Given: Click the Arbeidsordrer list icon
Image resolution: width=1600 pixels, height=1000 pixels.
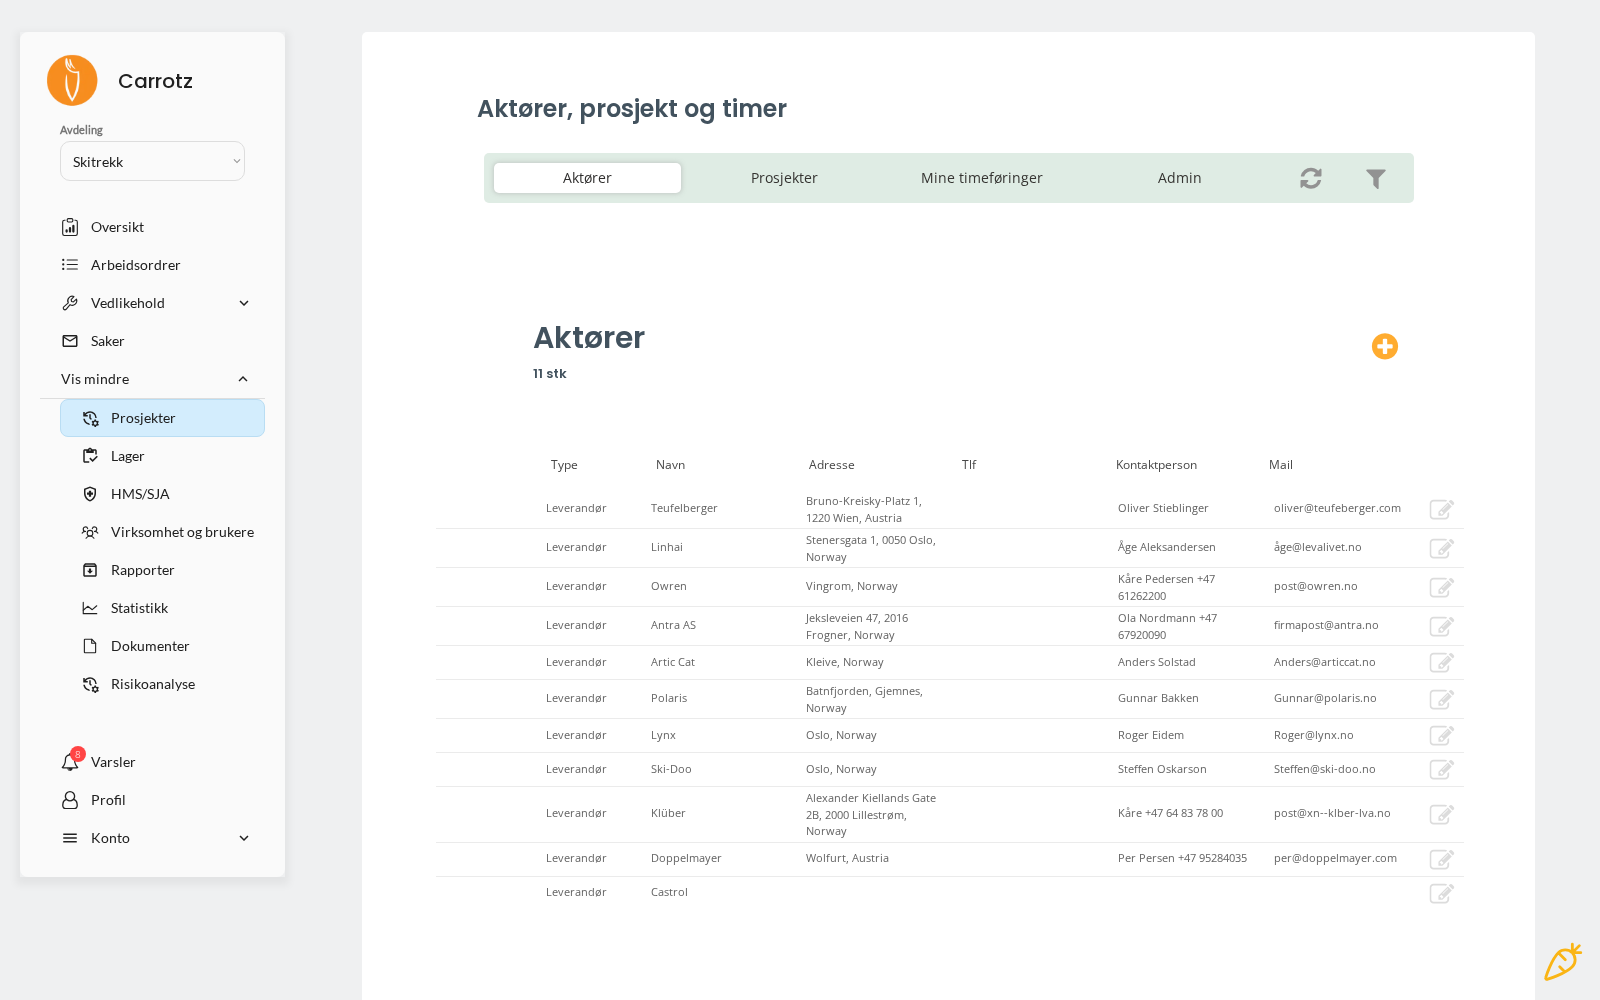Looking at the screenshot, I should pyautogui.click(x=70, y=265).
